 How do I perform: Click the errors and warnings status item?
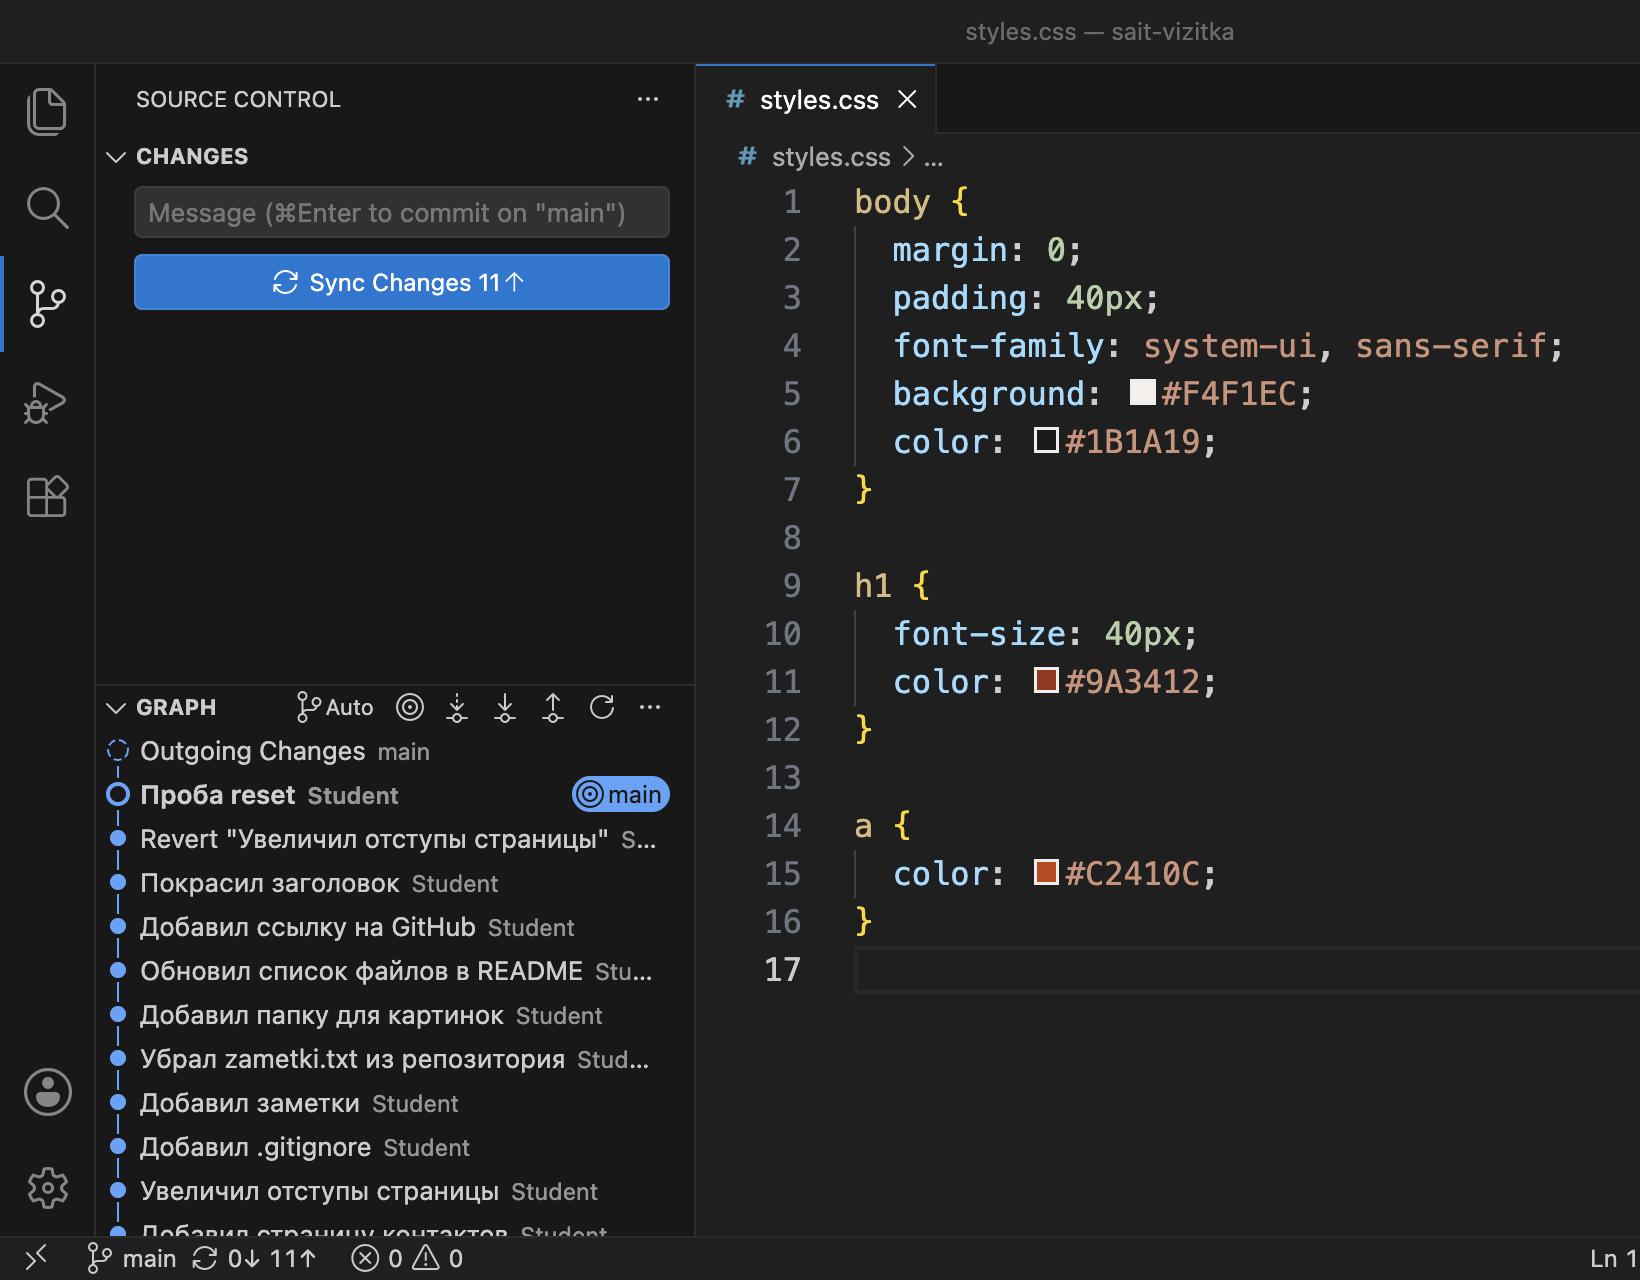point(407,1258)
